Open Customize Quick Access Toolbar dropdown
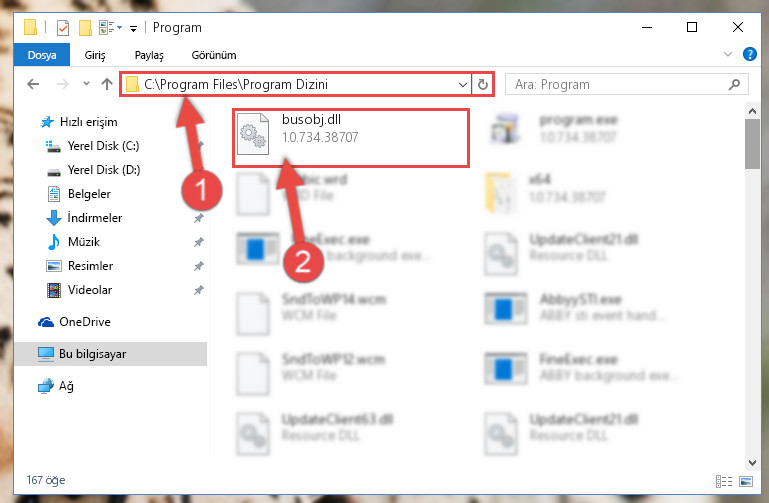 click(133, 28)
